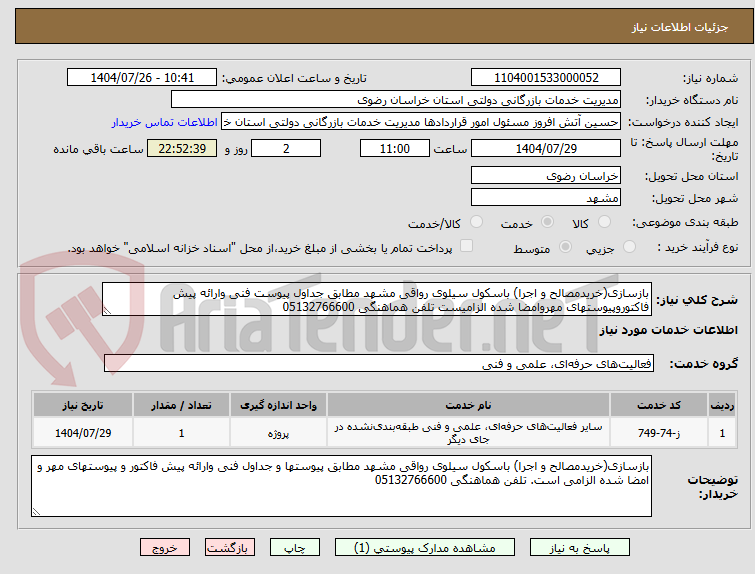Image resolution: width=755 pixels, height=574 pixels.
Task: Click the شهر محل تحویل field مشهد
Action: point(546,197)
